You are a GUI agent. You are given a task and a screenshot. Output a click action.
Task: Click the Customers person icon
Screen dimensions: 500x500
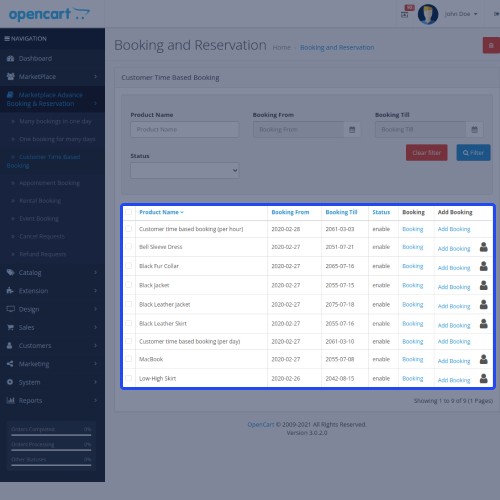(10, 345)
